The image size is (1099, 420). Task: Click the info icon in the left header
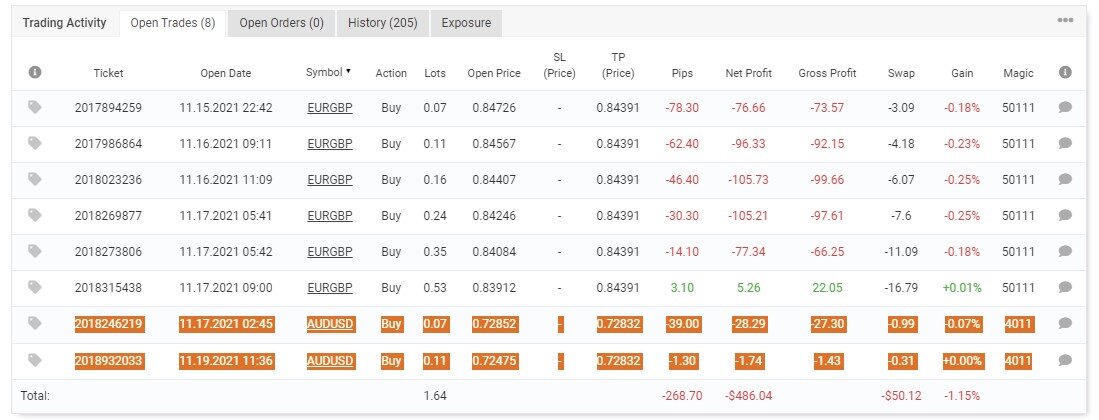click(35, 72)
